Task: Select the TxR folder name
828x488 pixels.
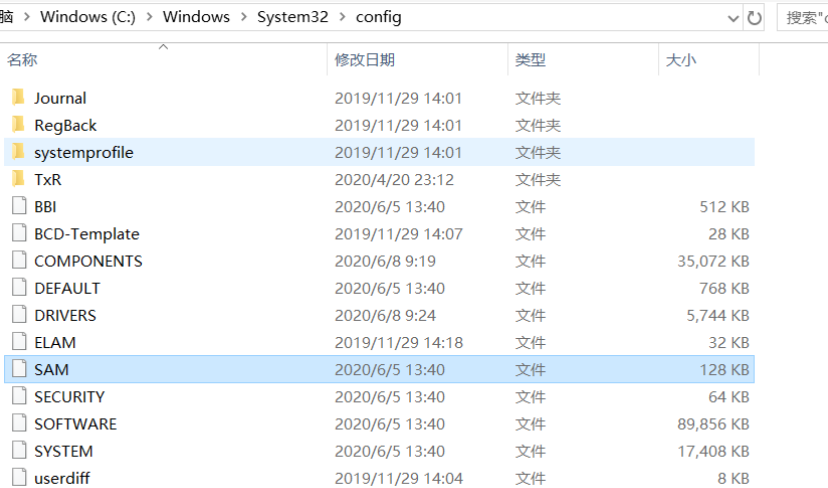Action: [x=48, y=180]
